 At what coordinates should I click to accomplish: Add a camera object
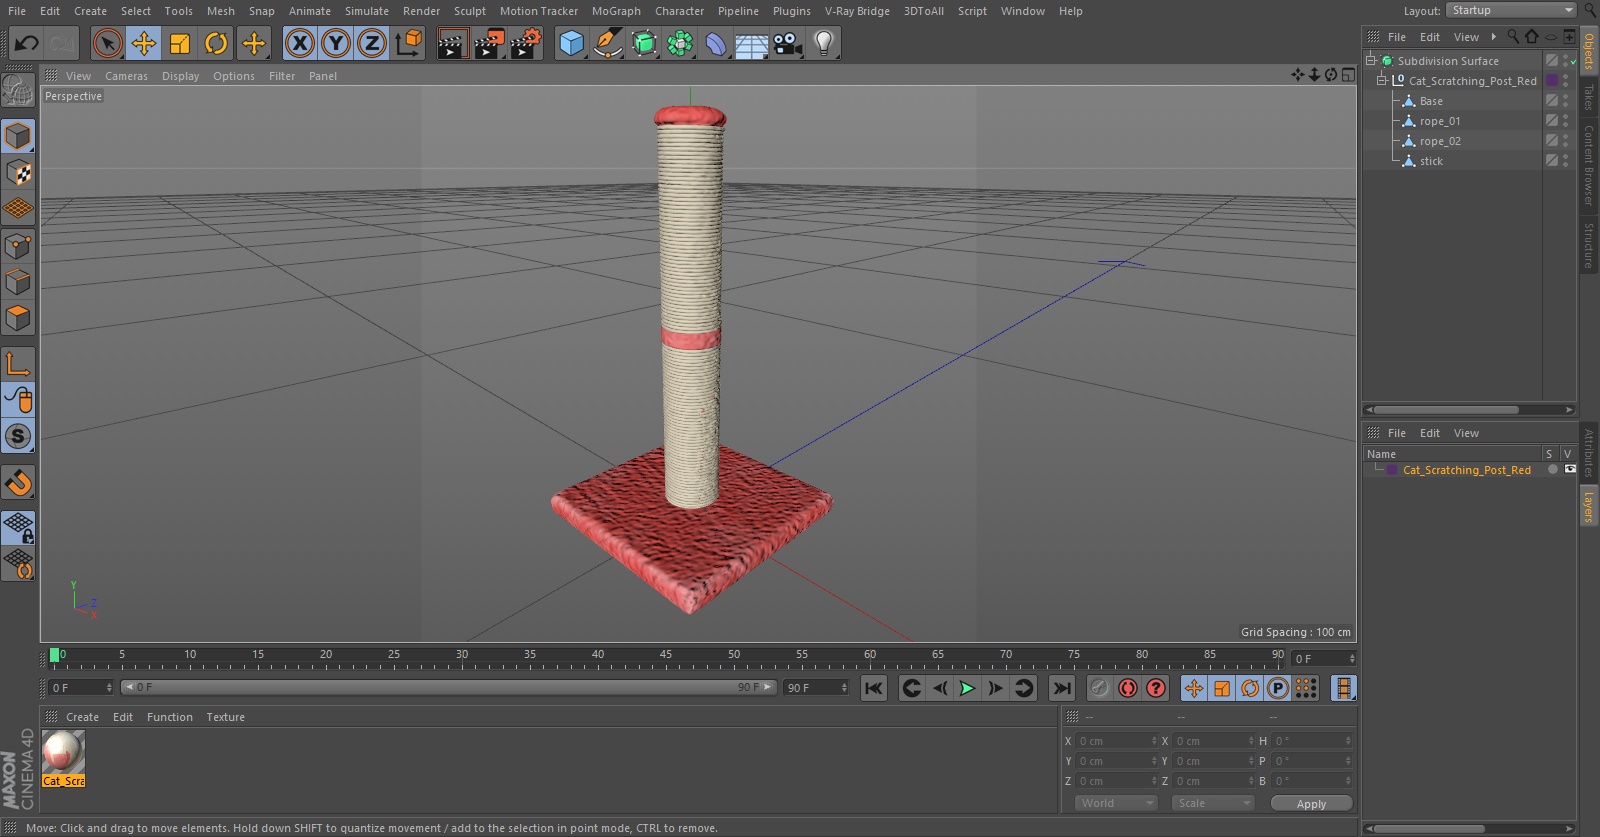pos(788,43)
